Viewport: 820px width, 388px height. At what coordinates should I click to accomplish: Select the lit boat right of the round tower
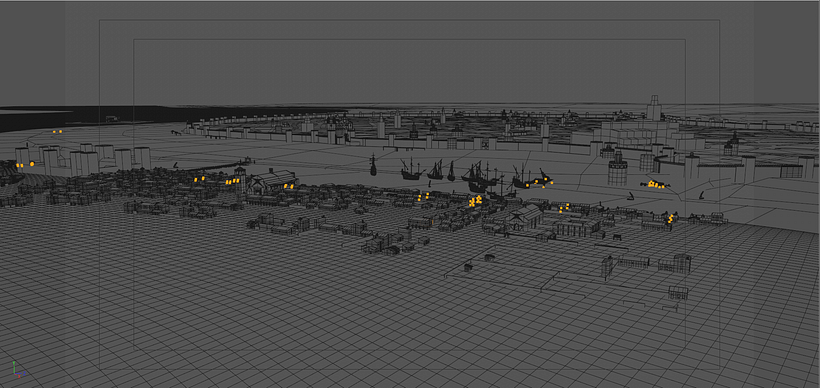click(655, 184)
